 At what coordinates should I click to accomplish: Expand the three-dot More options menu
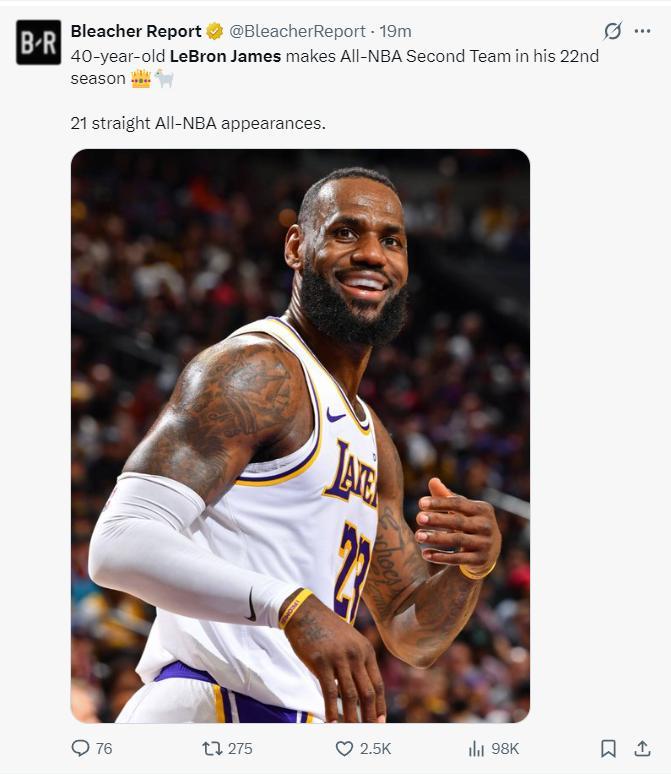[642, 31]
